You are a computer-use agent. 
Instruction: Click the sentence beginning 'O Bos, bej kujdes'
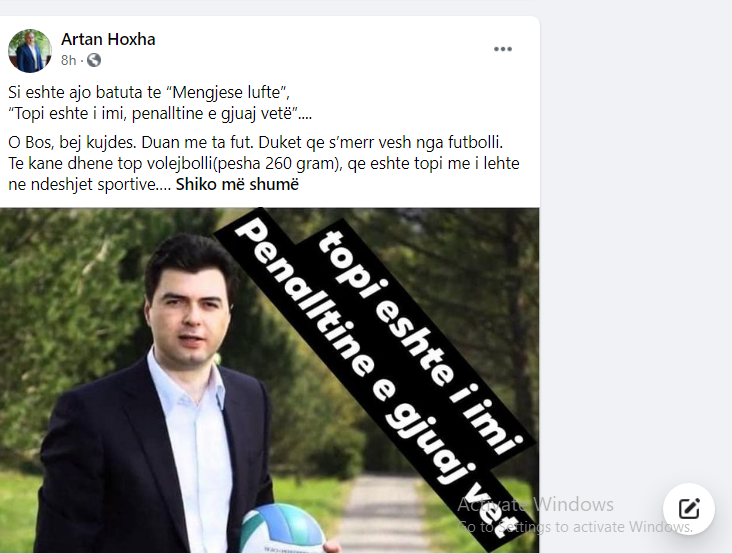click(255, 142)
